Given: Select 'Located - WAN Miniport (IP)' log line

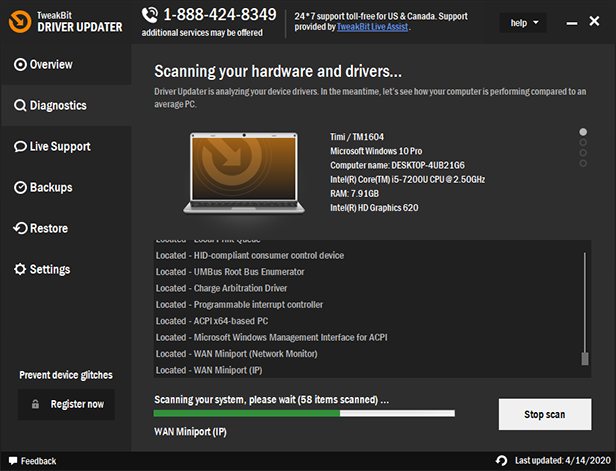Looking at the screenshot, I should point(209,370).
